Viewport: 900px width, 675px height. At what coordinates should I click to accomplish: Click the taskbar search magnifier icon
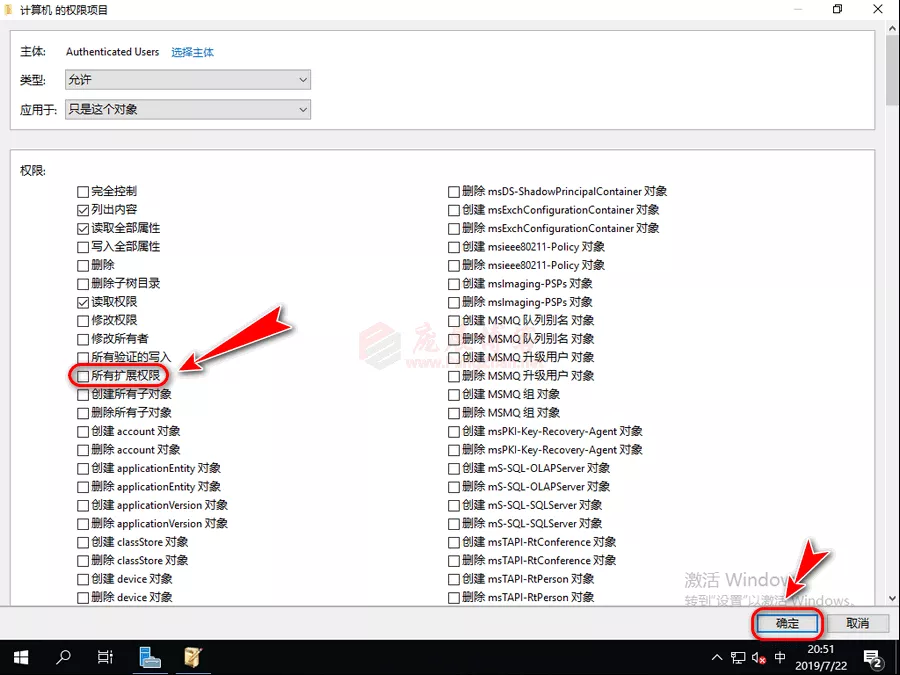(x=64, y=657)
